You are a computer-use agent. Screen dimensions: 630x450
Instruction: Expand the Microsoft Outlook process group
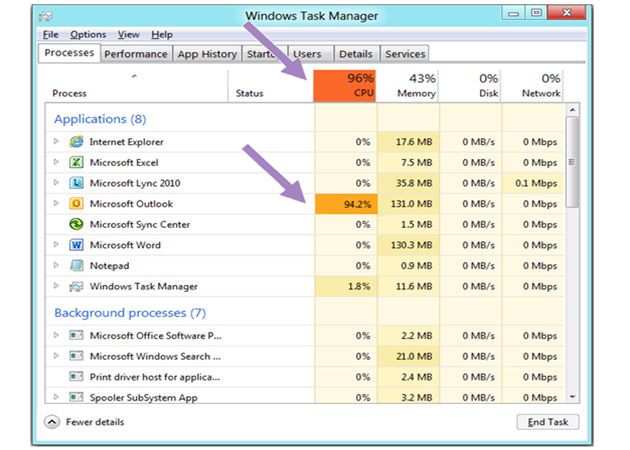click(57, 204)
